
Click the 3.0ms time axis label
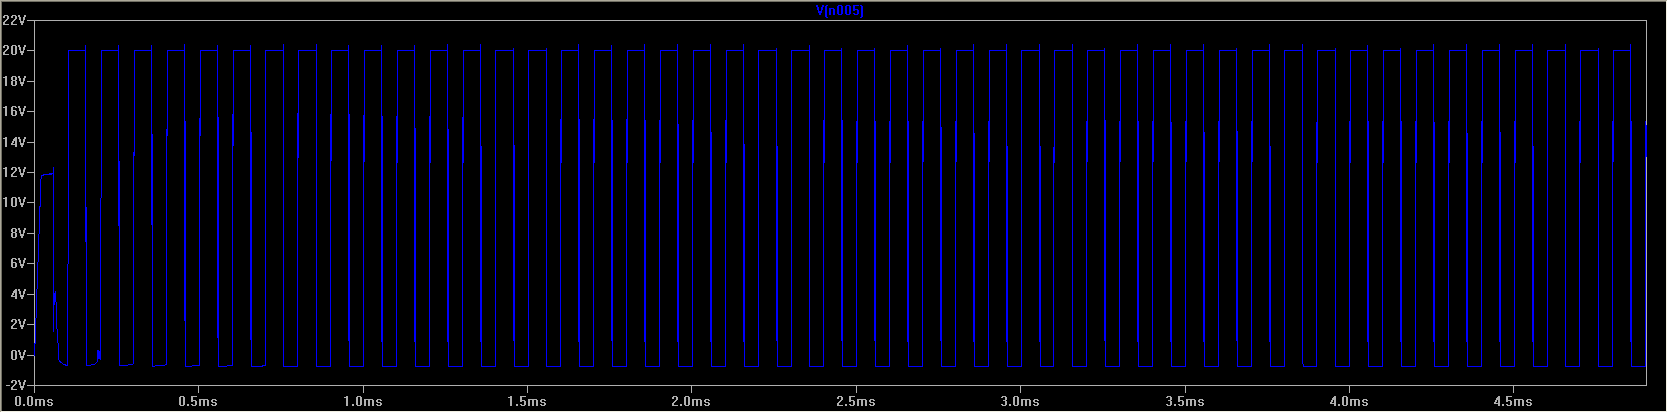pyautogui.click(x=1020, y=401)
